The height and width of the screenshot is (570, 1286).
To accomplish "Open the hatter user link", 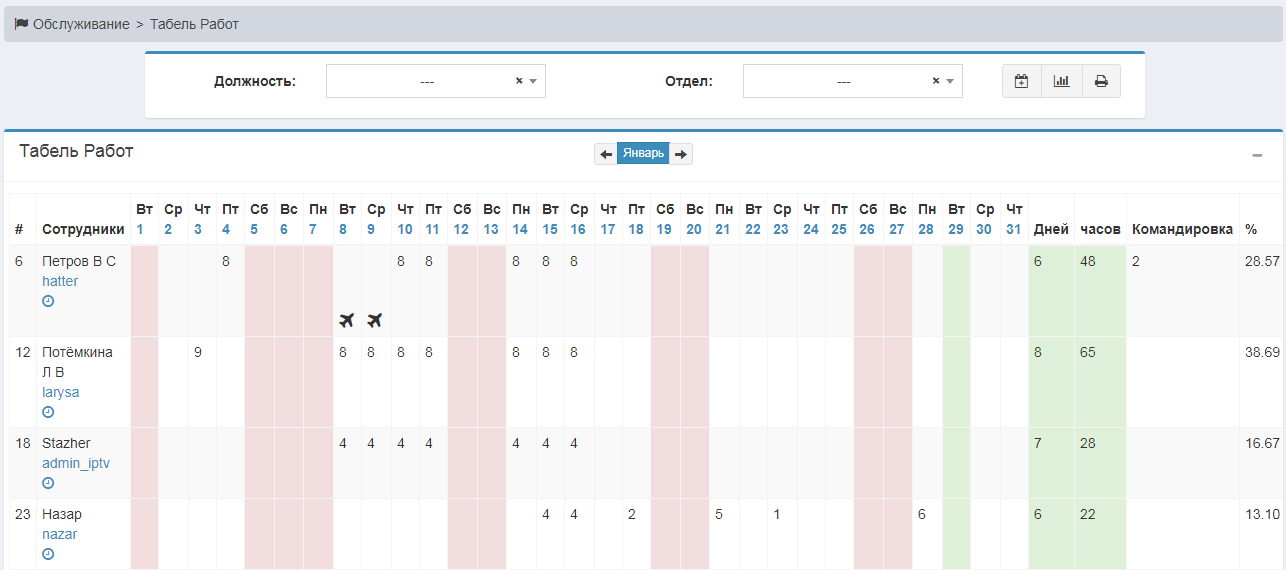I will point(60,281).
